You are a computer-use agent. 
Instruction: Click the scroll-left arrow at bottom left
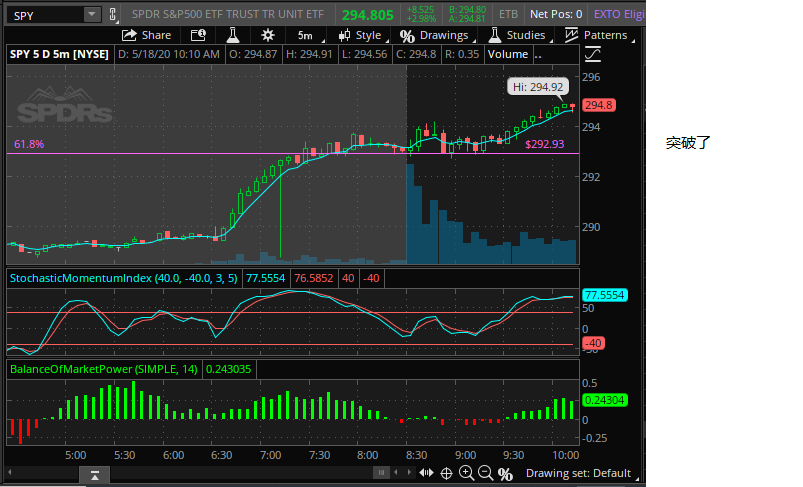pyautogui.click(x=9, y=472)
